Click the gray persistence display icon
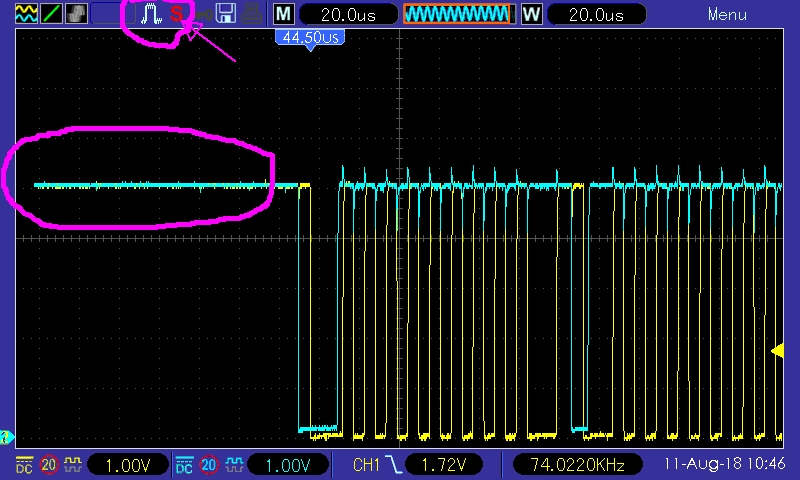 pyautogui.click(x=76, y=14)
